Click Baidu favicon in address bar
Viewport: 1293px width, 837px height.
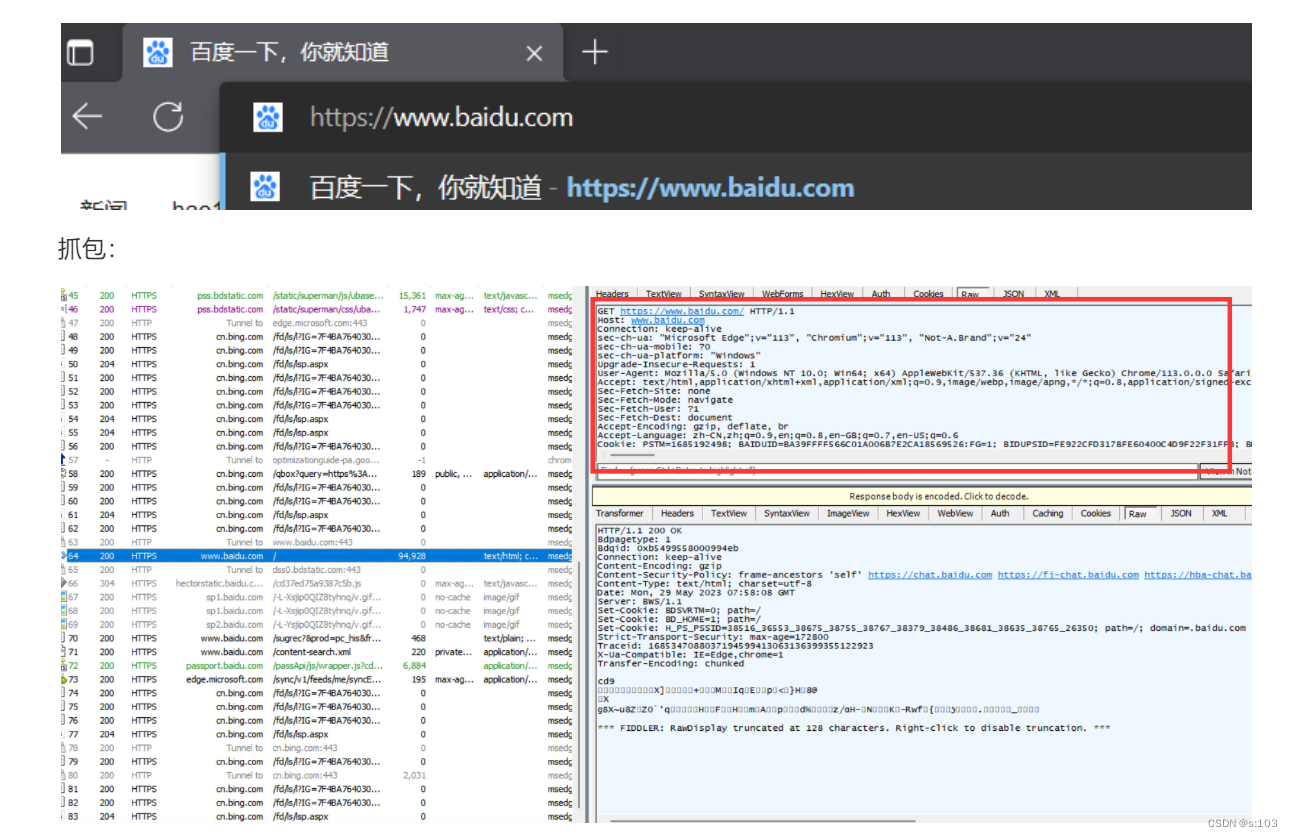268,117
